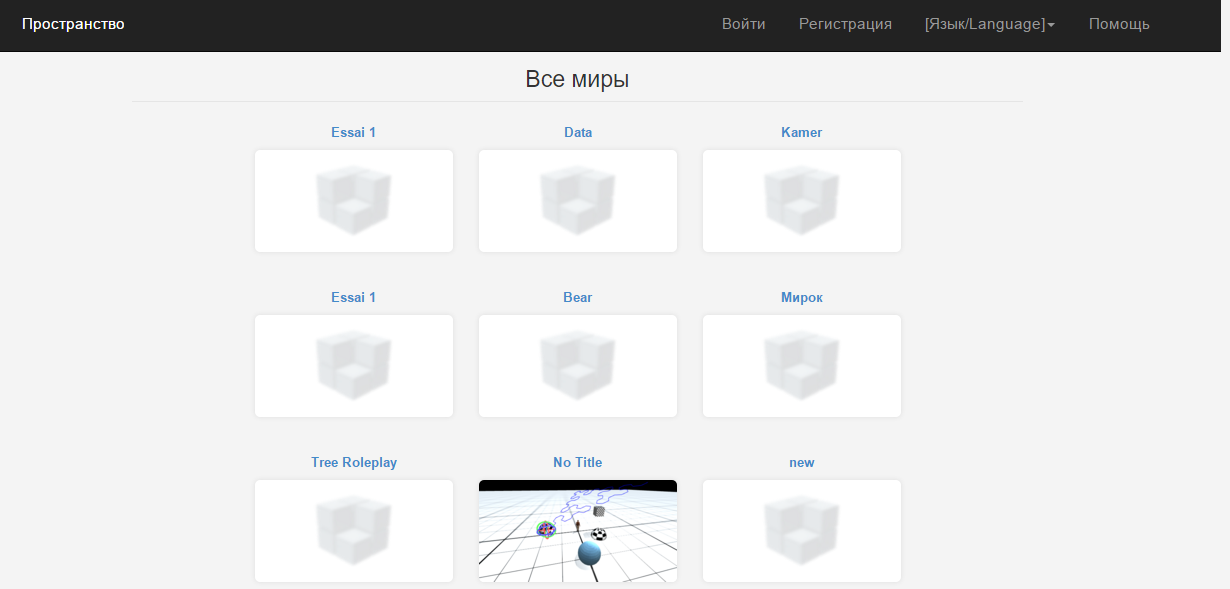Click the Мирок world placeholder thumbnail
Image resolution: width=1230 pixels, height=589 pixels.
coord(802,366)
